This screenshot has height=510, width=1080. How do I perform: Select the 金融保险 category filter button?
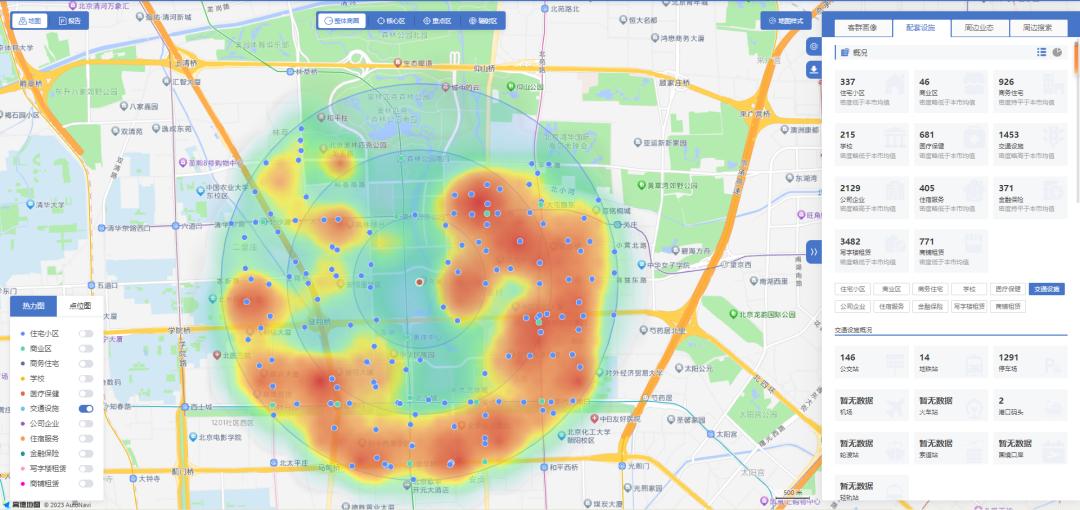[x=930, y=307]
